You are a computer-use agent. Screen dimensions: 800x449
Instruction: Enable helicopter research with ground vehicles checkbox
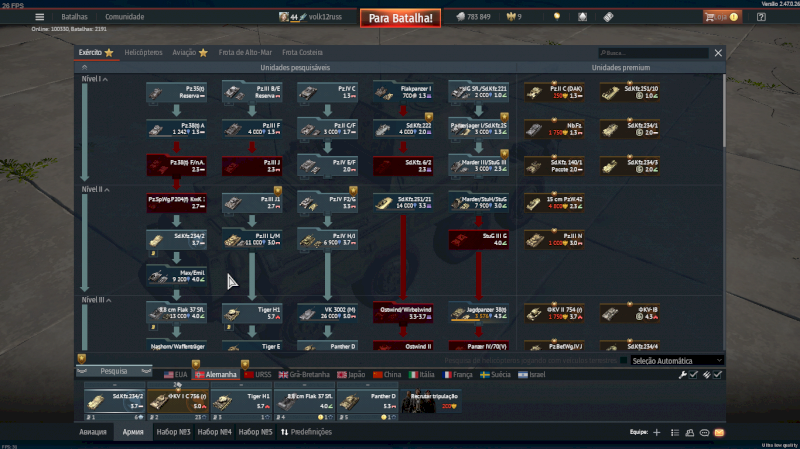pyautogui.click(x=624, y=360)
